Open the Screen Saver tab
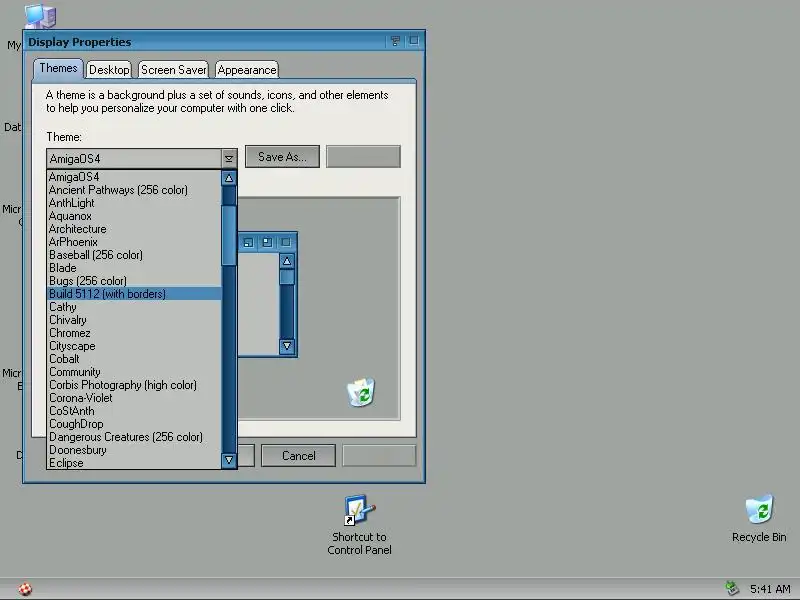Image resolution: width=800 pixels, height=600 pixels. coord(173,70)
